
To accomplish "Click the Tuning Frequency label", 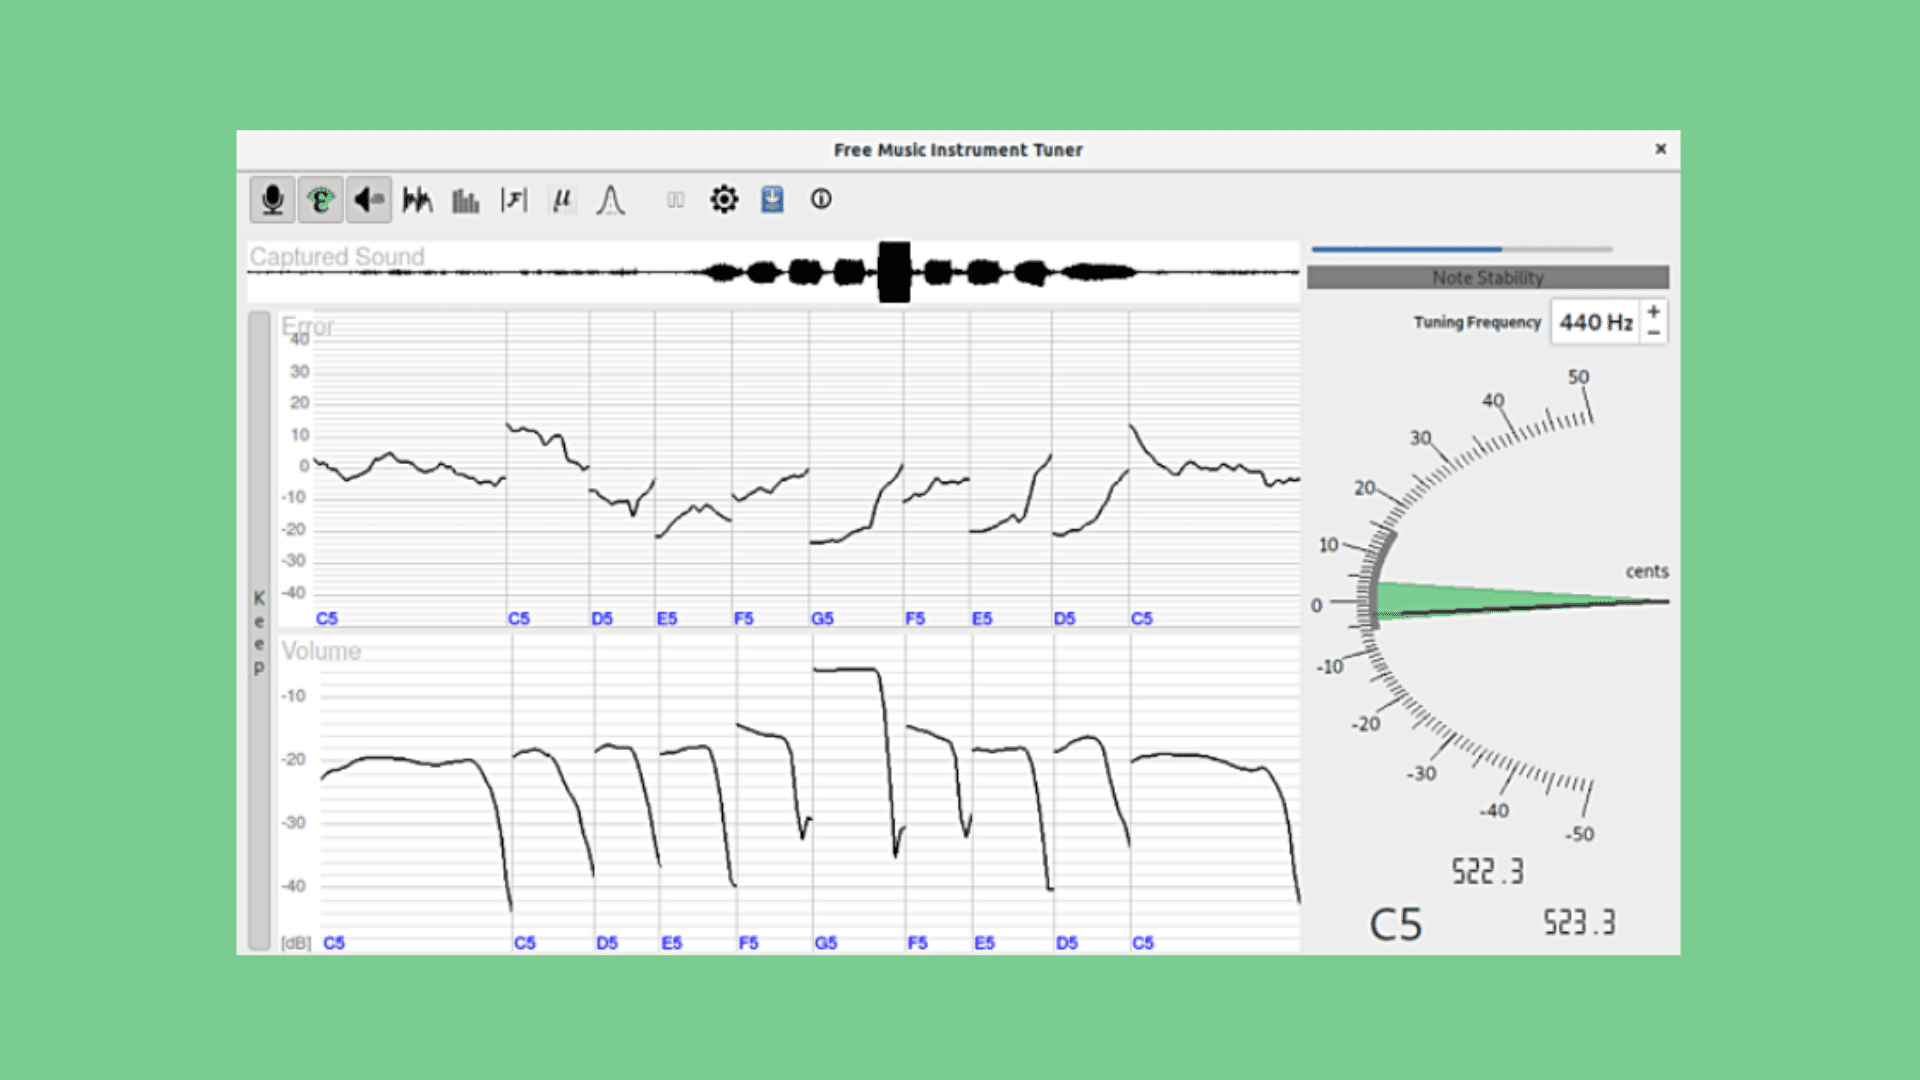I will [x=1477, y=322].
